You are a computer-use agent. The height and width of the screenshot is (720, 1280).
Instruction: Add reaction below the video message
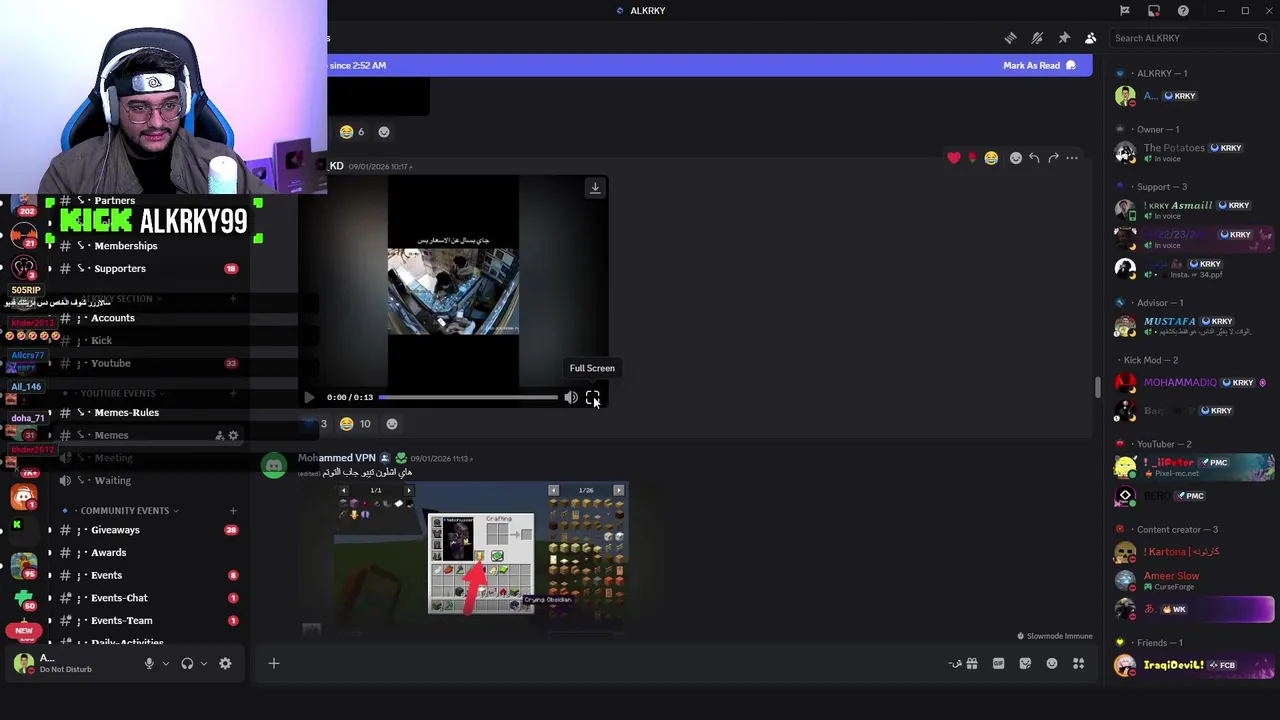click(x=392, y=424)
